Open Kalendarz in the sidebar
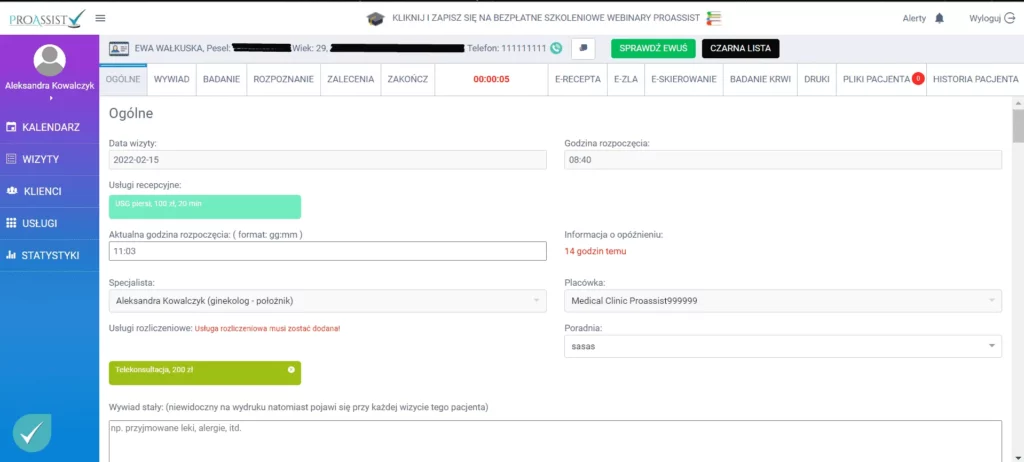This screenshot has height=462, width=1024. click(50, 127)
